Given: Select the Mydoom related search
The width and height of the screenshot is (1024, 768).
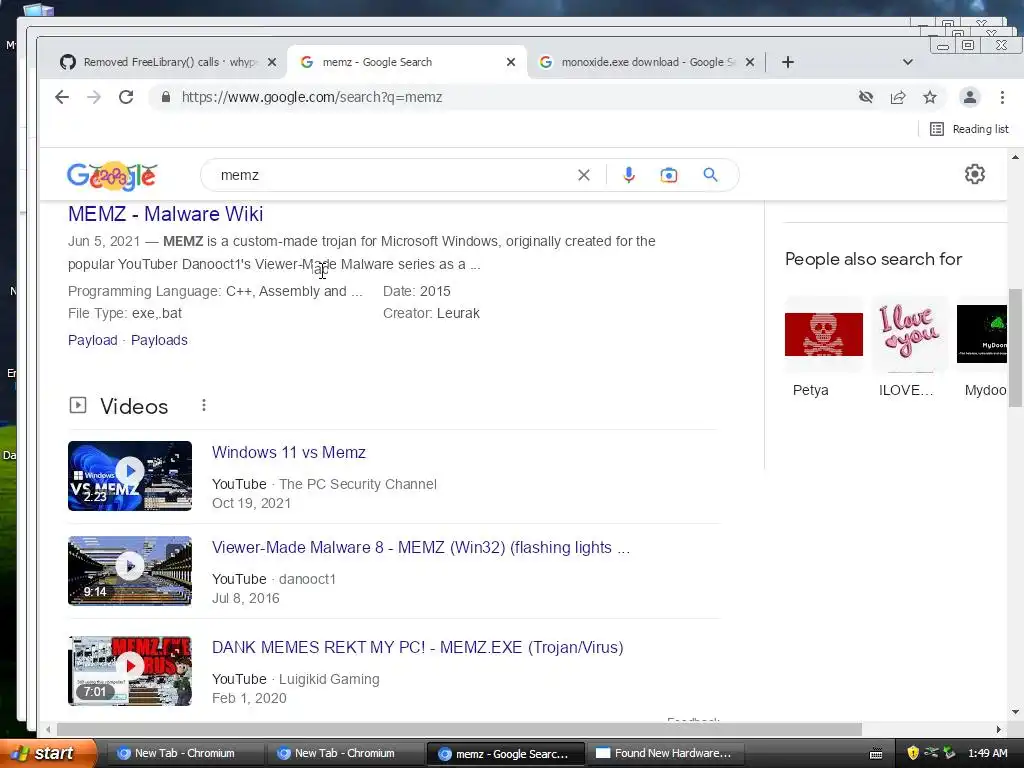Looking at the screenshot, I should pos(982,348).
